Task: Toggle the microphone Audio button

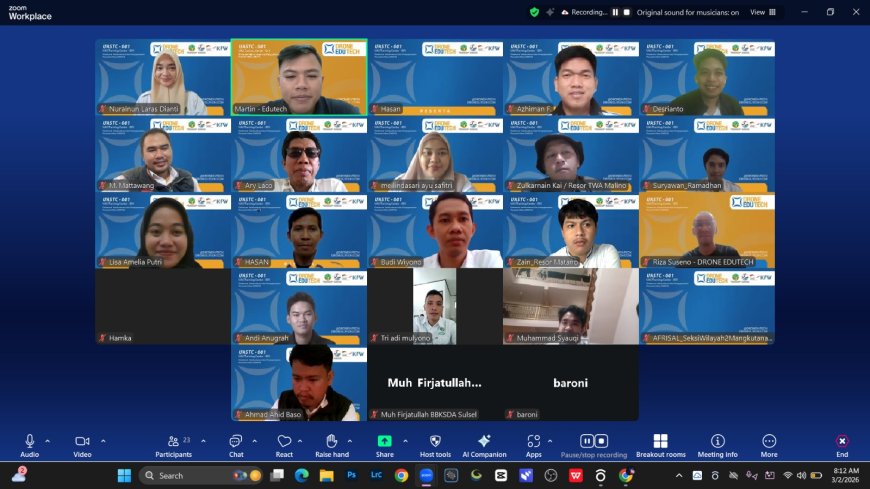Action: click(30, 442)
